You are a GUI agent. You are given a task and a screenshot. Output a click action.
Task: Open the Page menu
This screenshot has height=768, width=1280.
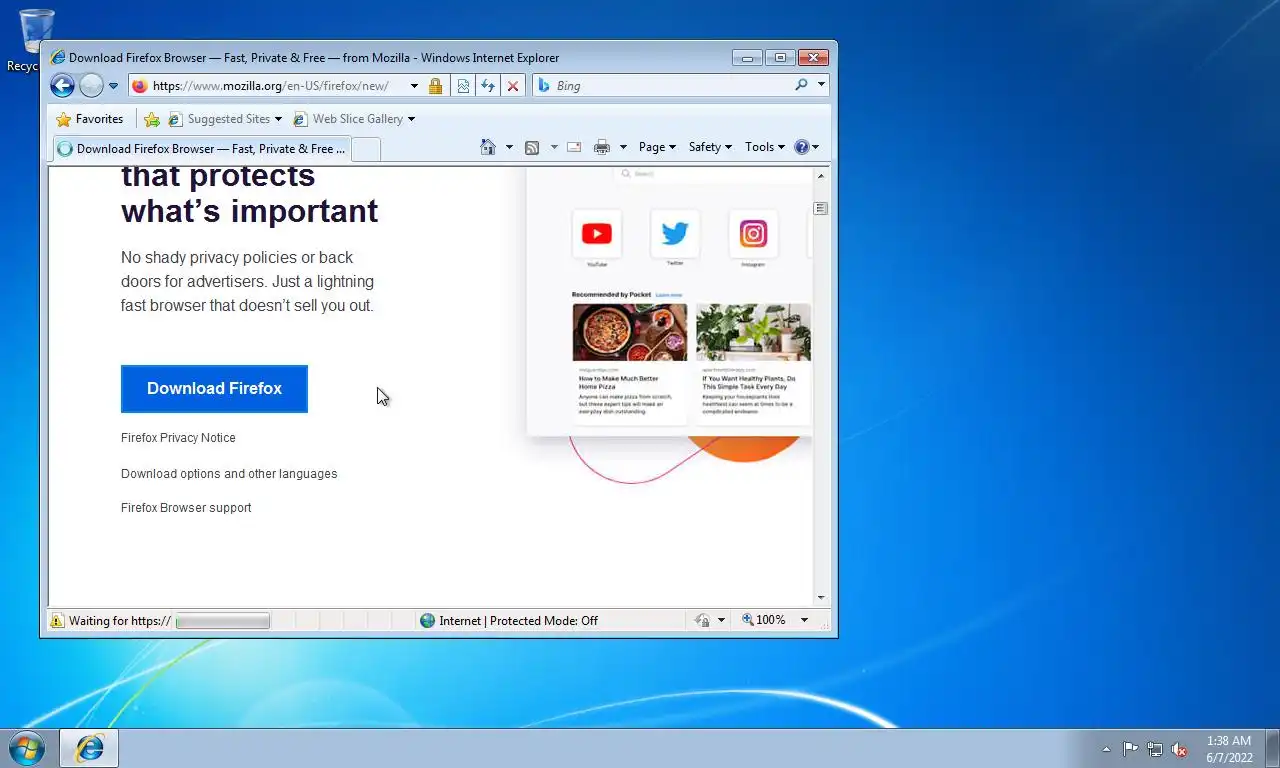tap(657, 147)
